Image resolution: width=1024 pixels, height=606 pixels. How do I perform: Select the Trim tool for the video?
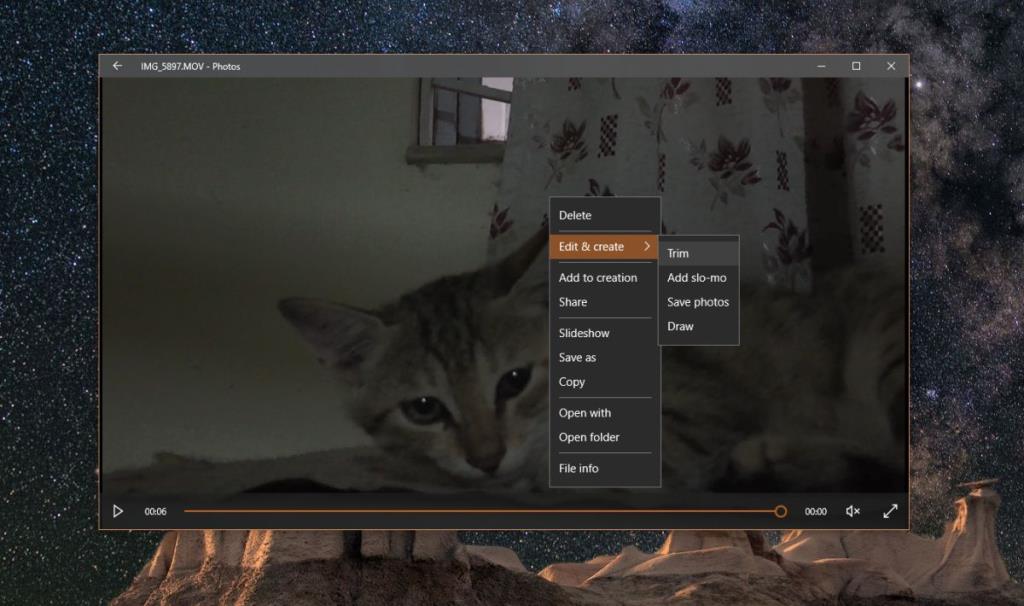coord(680,252)
